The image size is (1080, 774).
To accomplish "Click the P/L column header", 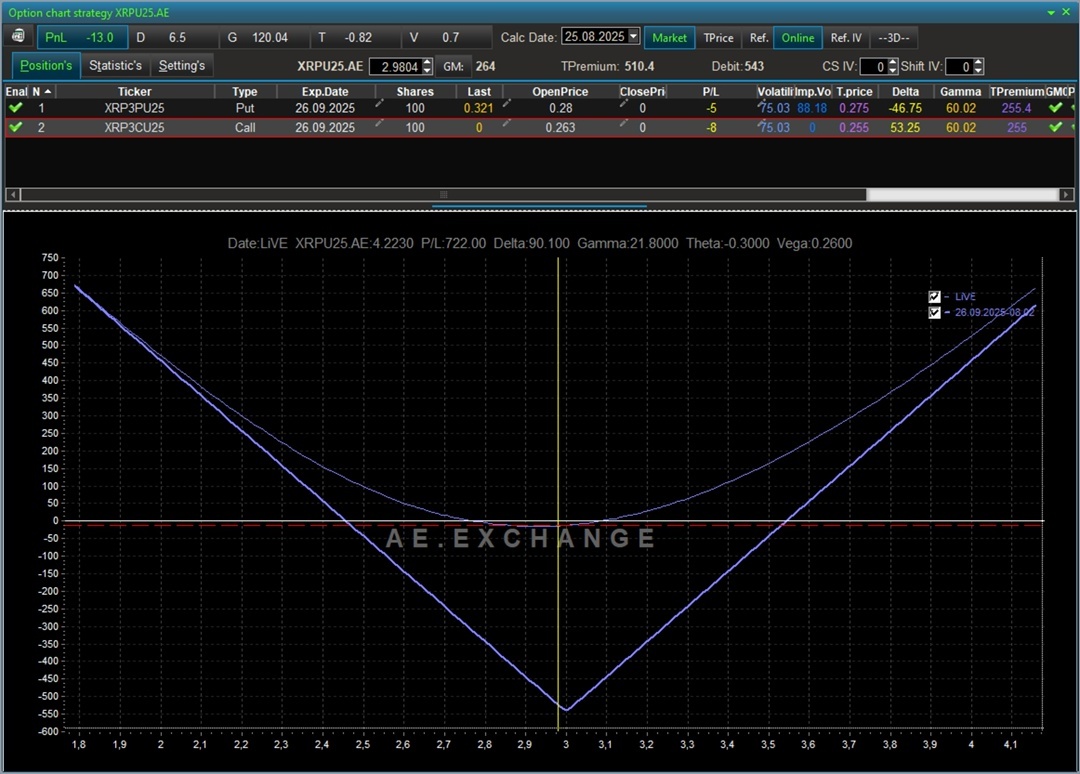I will coord(711,92).
